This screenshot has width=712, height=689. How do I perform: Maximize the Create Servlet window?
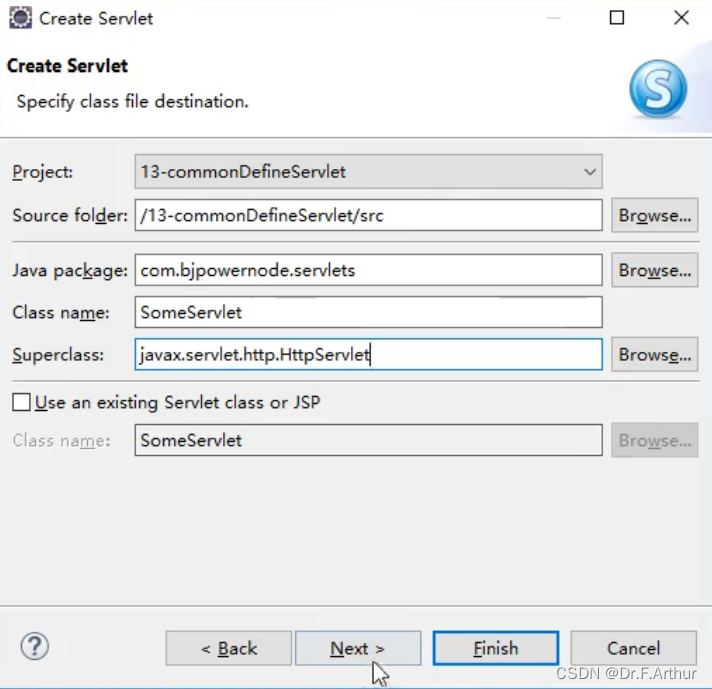[x=617, y=18]
